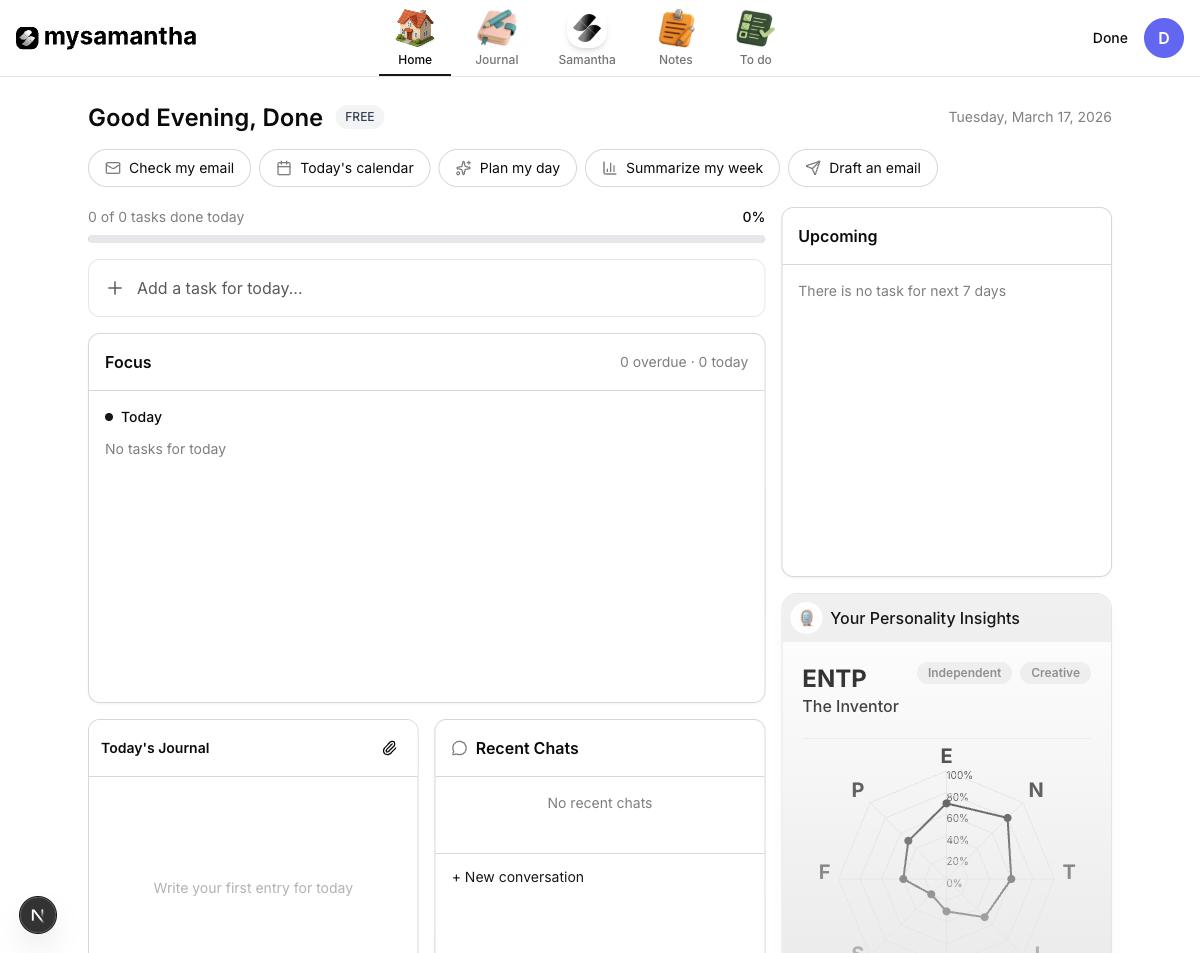Viewport: 1200px width, 953px height.
Task: Click the Draft an email button
Action: coord(863,168)
